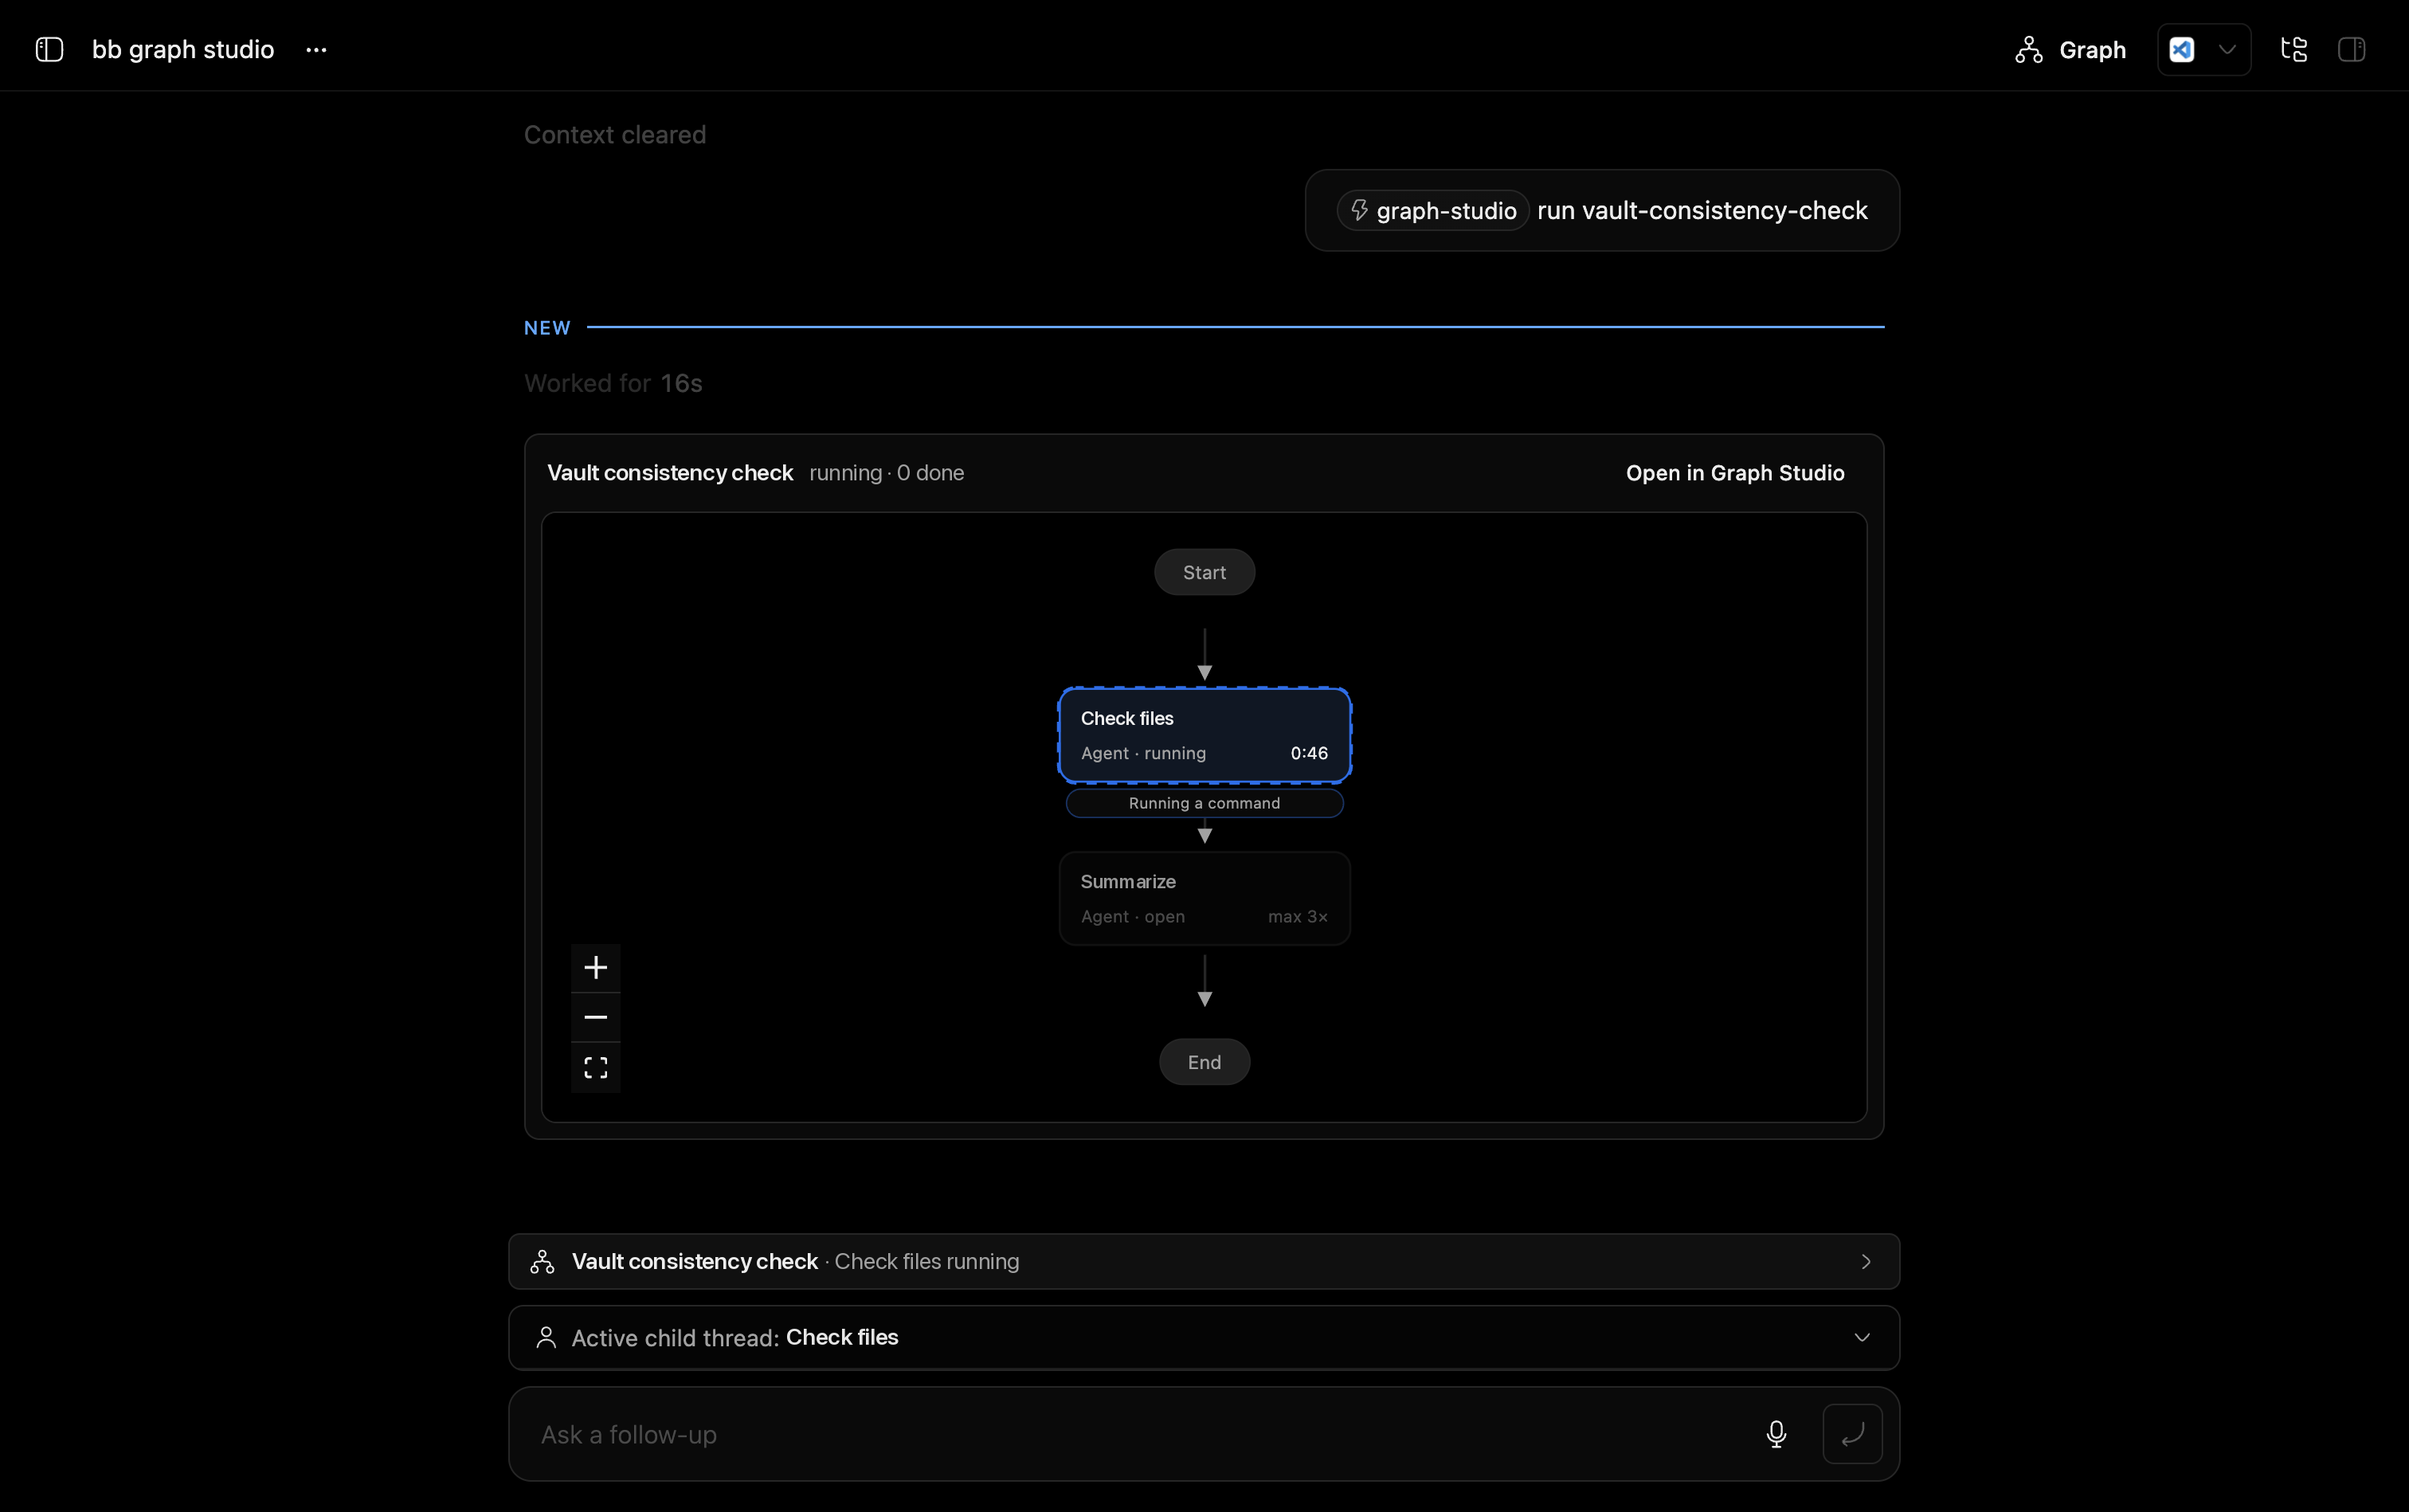The image size is (2409, 1512).
Task: Fit graph to view icon
Action: pyautogui.click(x=596, y=1068)
